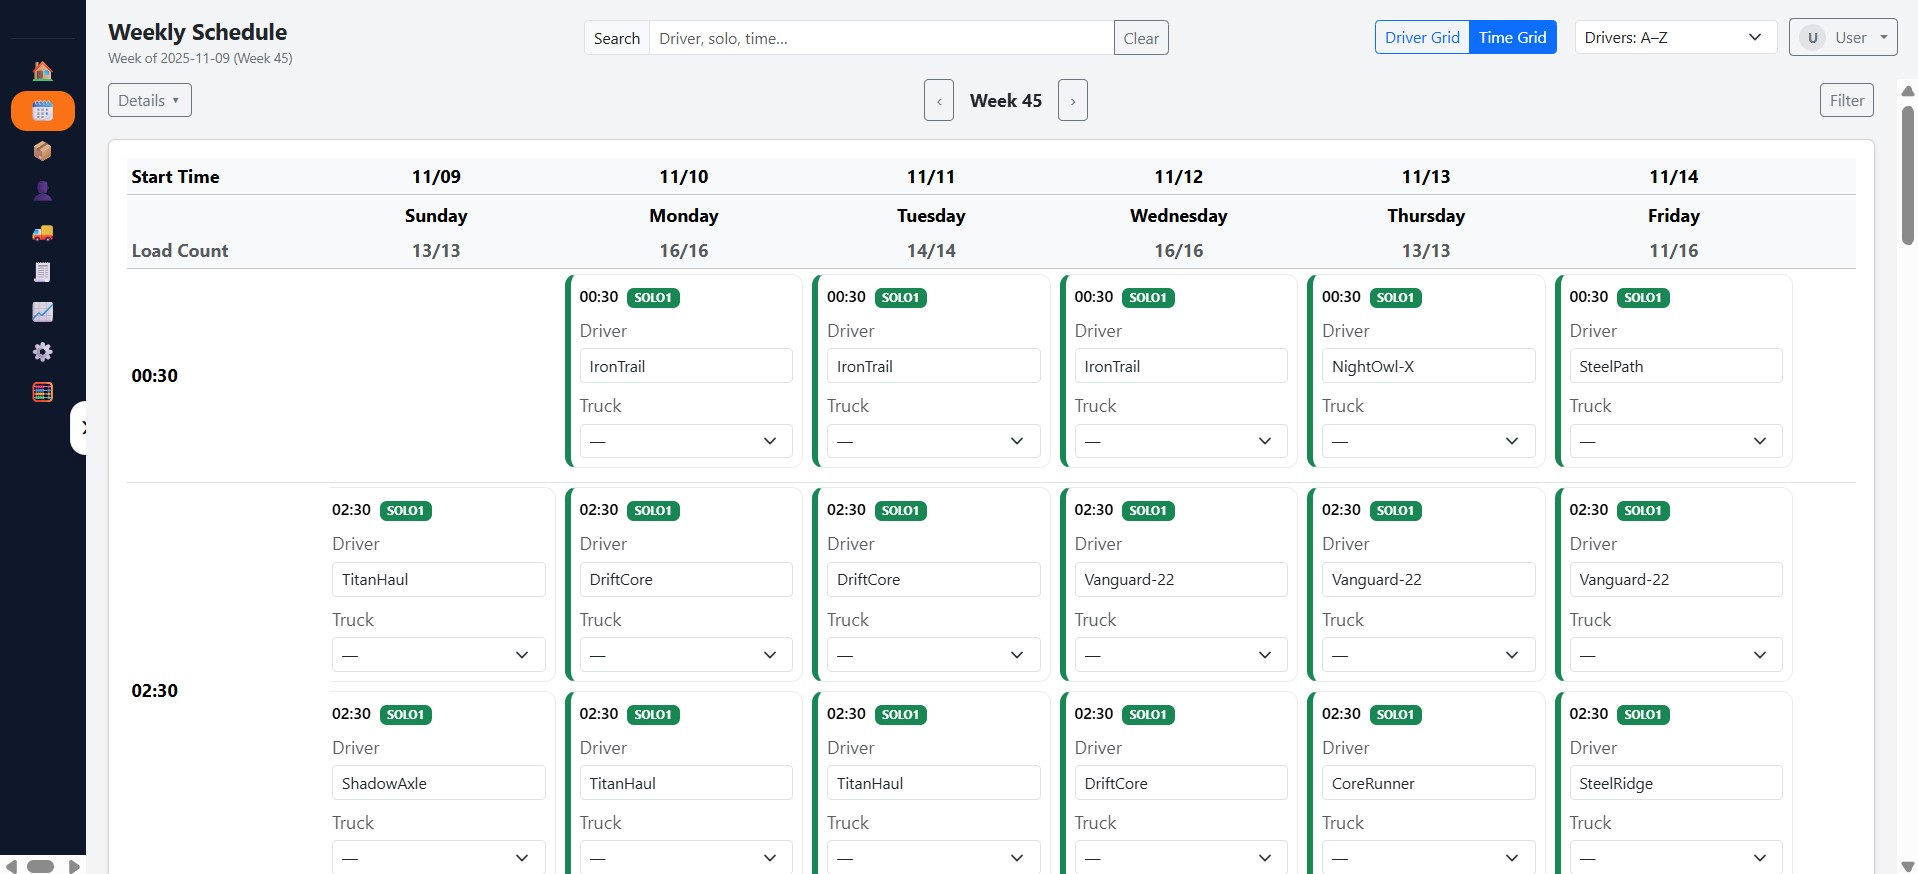This screenshot has width=1918, height=874.
Task: Open Truck dropdown for Monday 00:30 IronTrail
Action: 685,441
